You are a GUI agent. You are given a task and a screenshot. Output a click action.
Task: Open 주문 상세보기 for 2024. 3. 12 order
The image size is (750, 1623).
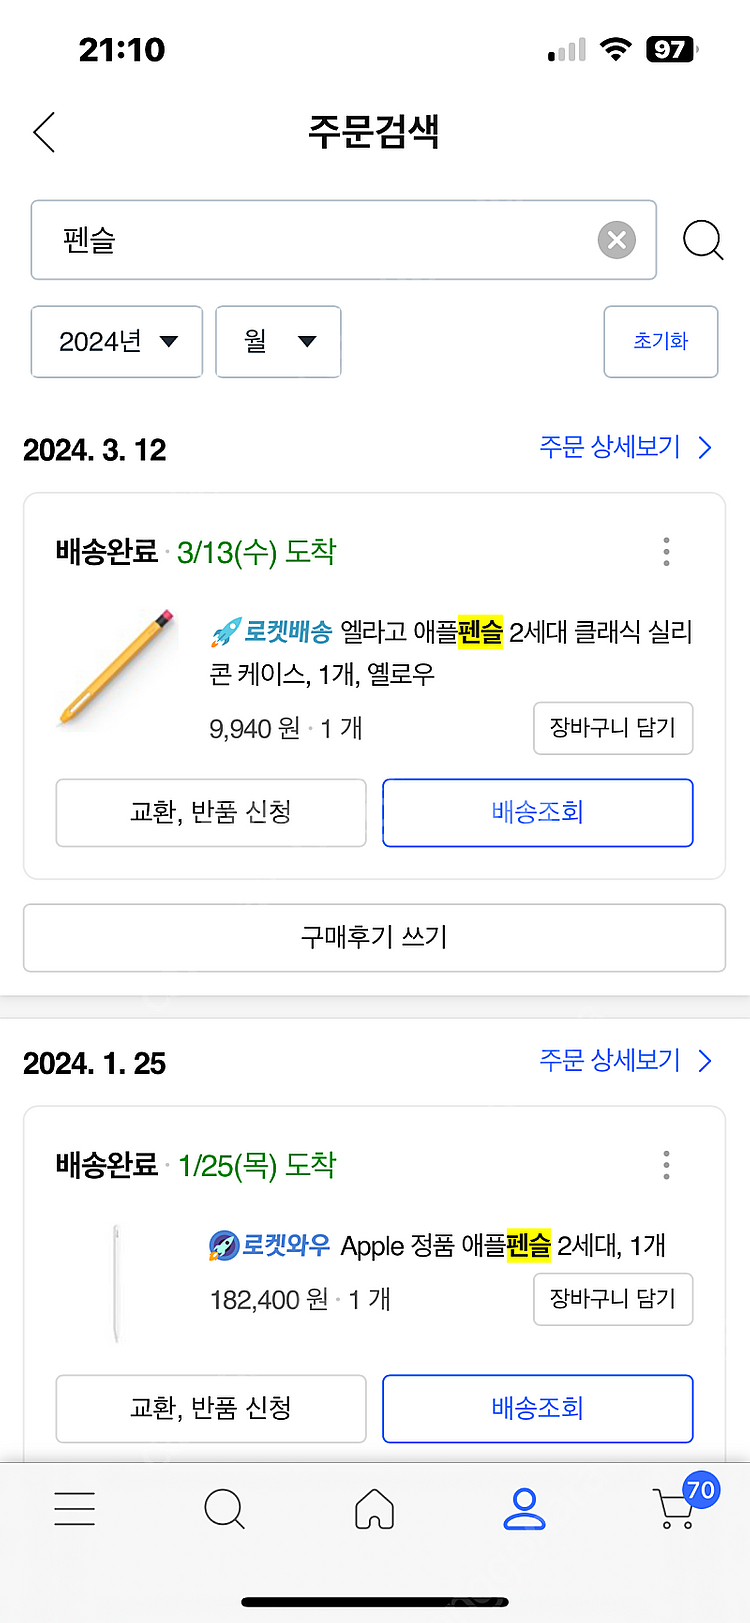coord(625,447)
